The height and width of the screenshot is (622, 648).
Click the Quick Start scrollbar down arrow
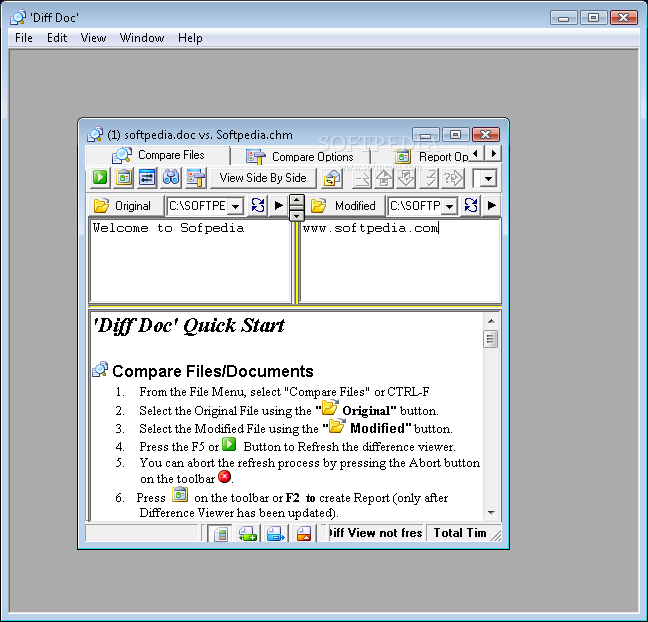click(x=491, y=513)
